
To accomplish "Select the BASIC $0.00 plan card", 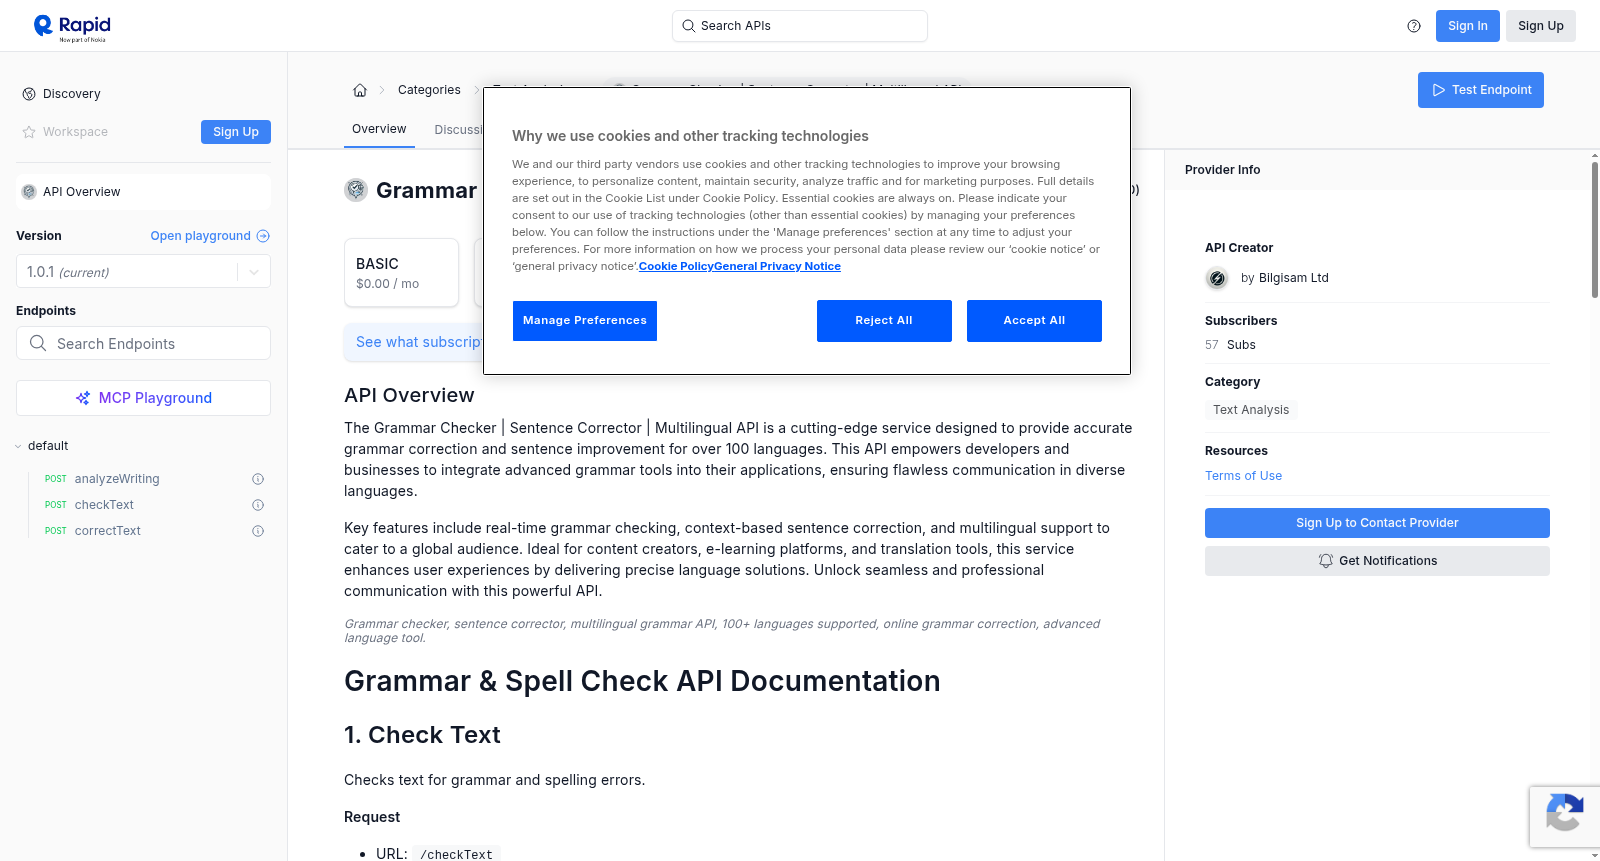I will (x=401, y=272).
